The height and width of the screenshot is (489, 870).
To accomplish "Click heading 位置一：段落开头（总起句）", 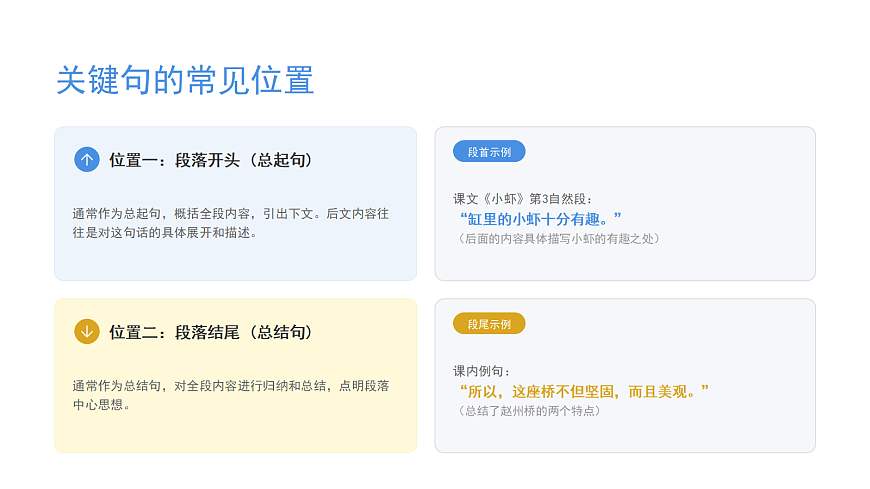I will pyautogui.click(x=211, y=160).
